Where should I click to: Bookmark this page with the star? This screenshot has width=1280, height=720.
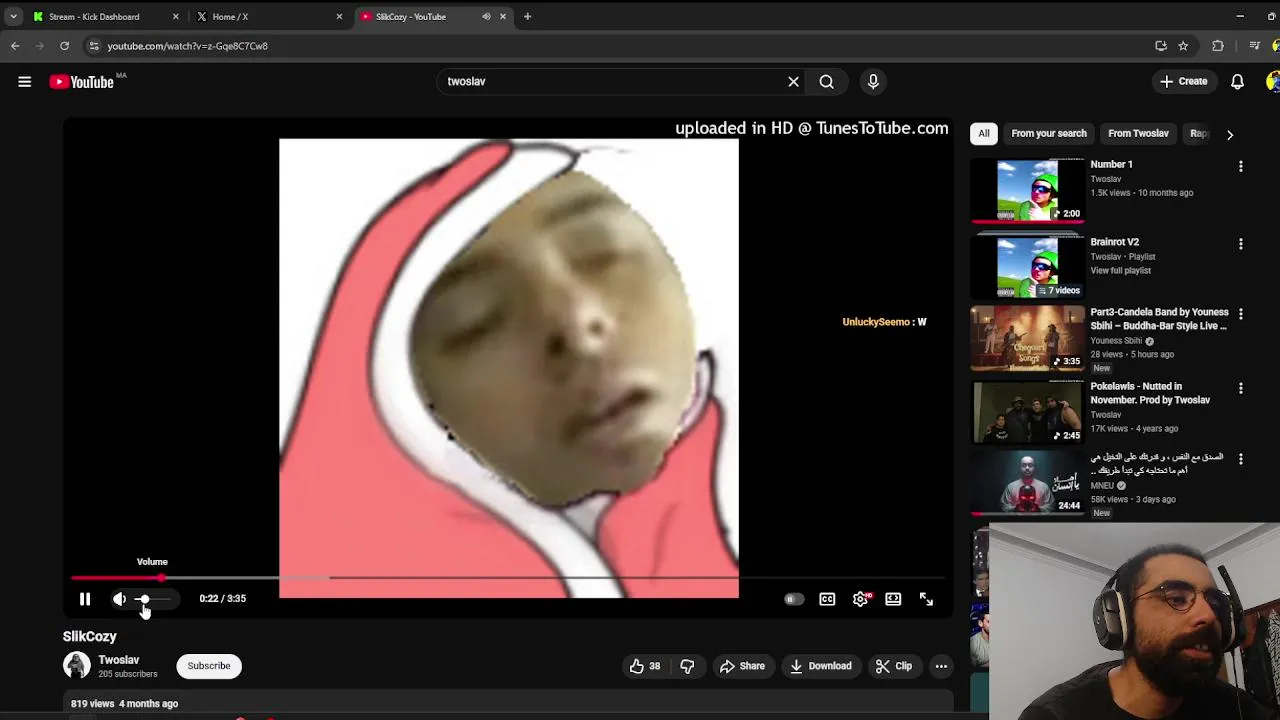click(1183, 46)
